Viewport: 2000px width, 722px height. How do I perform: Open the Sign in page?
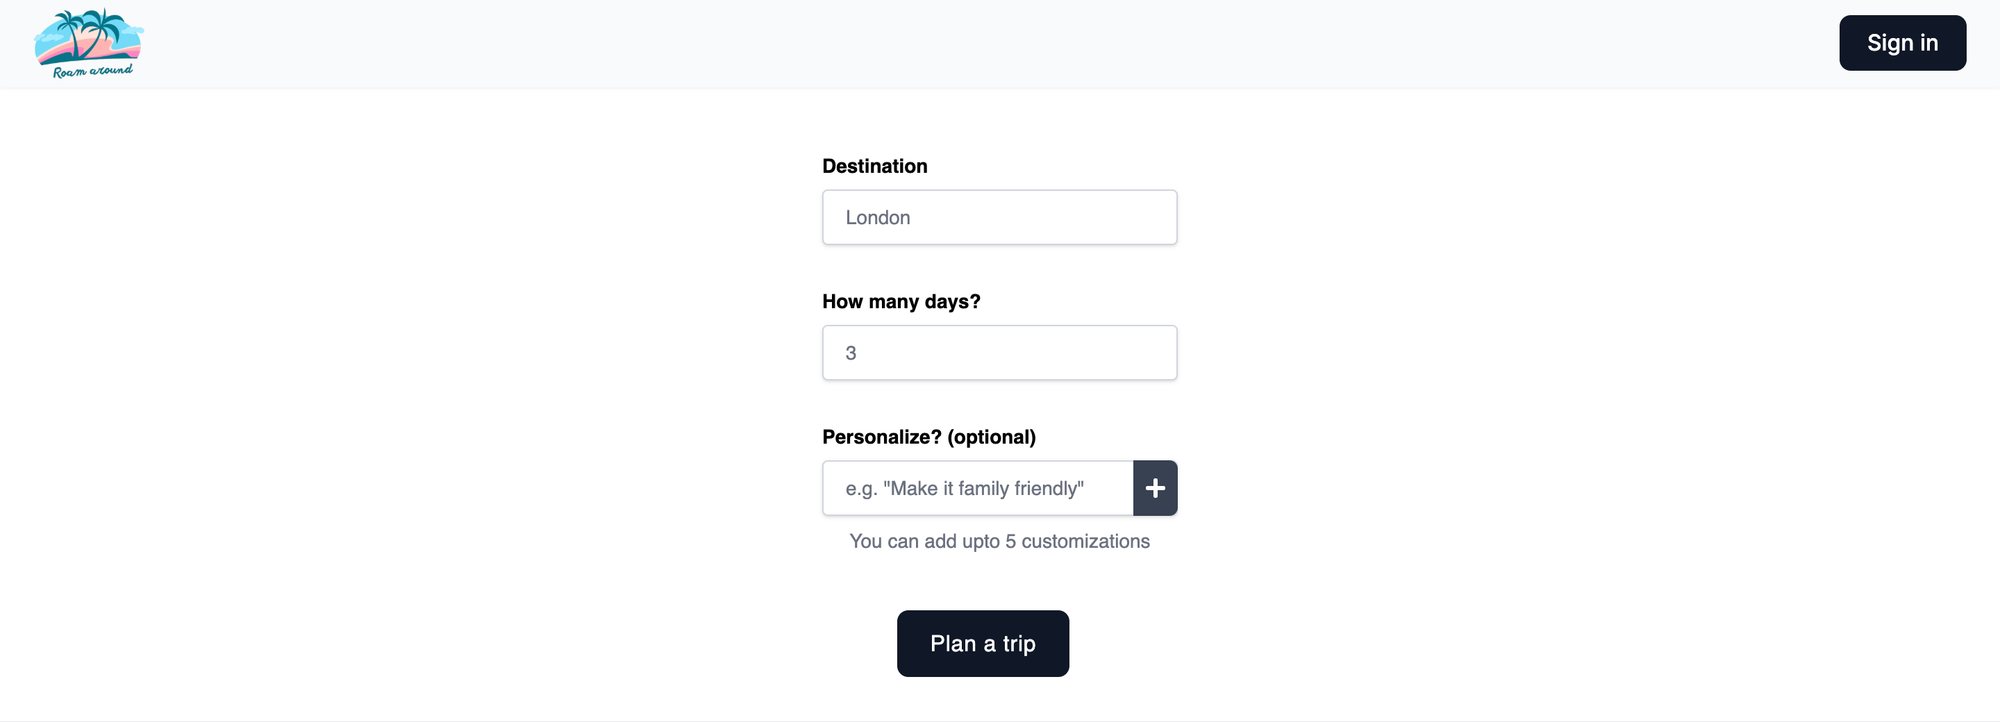pos(1902,43)
